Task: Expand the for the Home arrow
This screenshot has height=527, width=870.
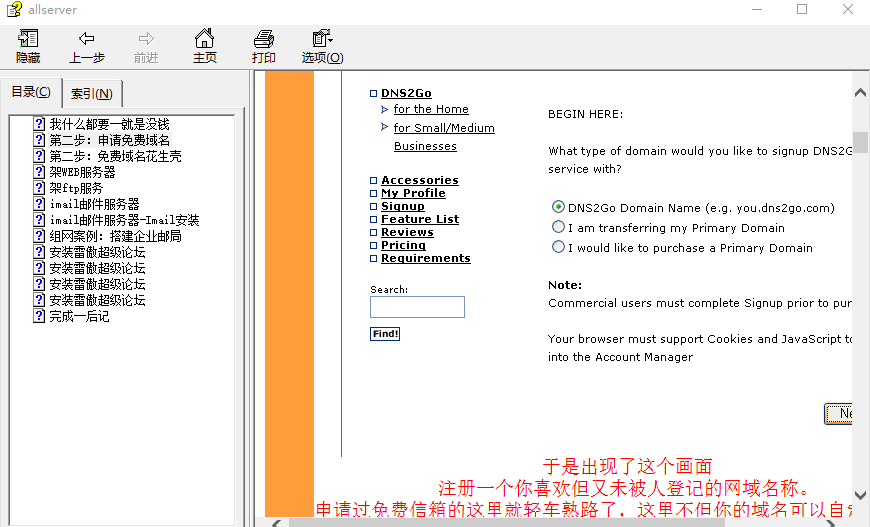Action: point(385,109)
